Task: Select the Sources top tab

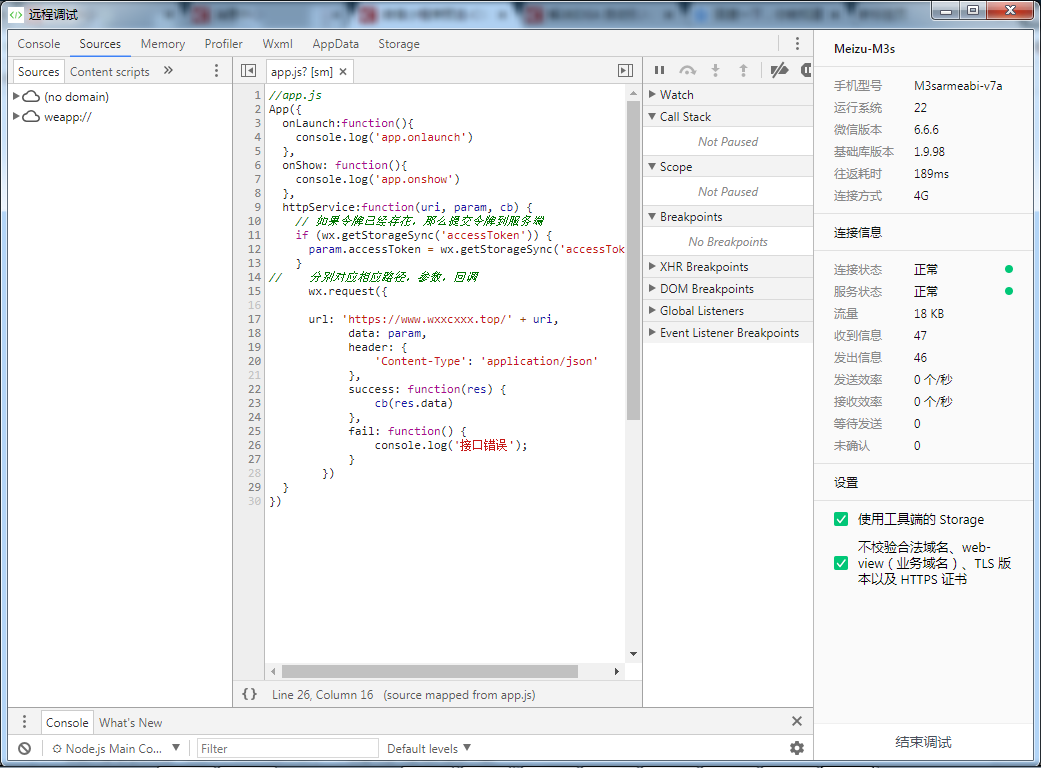Action: 100,44
